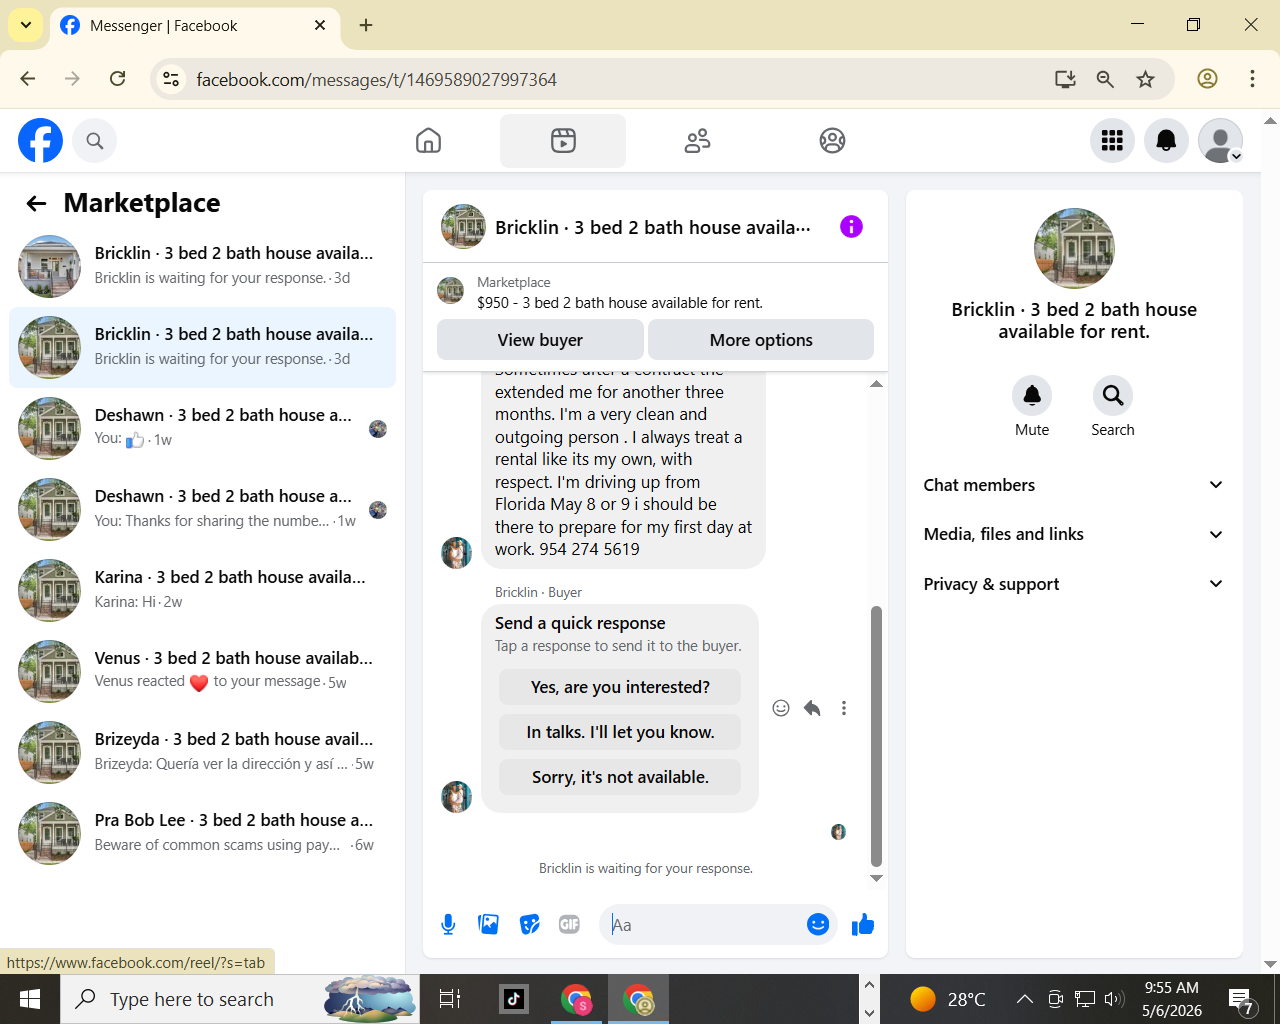The width and height of the screenshot is (1280, 1024).
Task: Go to the Home tab icon
Action: 428,141
